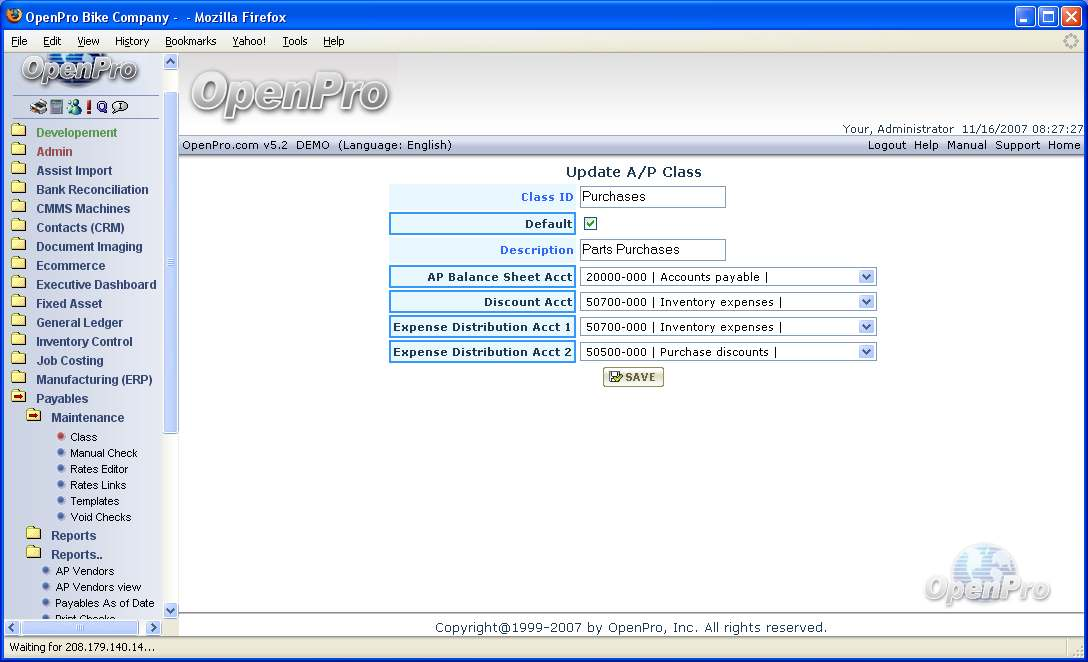Click the printer icon in sidebar toolbar

[x=39, y=107]
